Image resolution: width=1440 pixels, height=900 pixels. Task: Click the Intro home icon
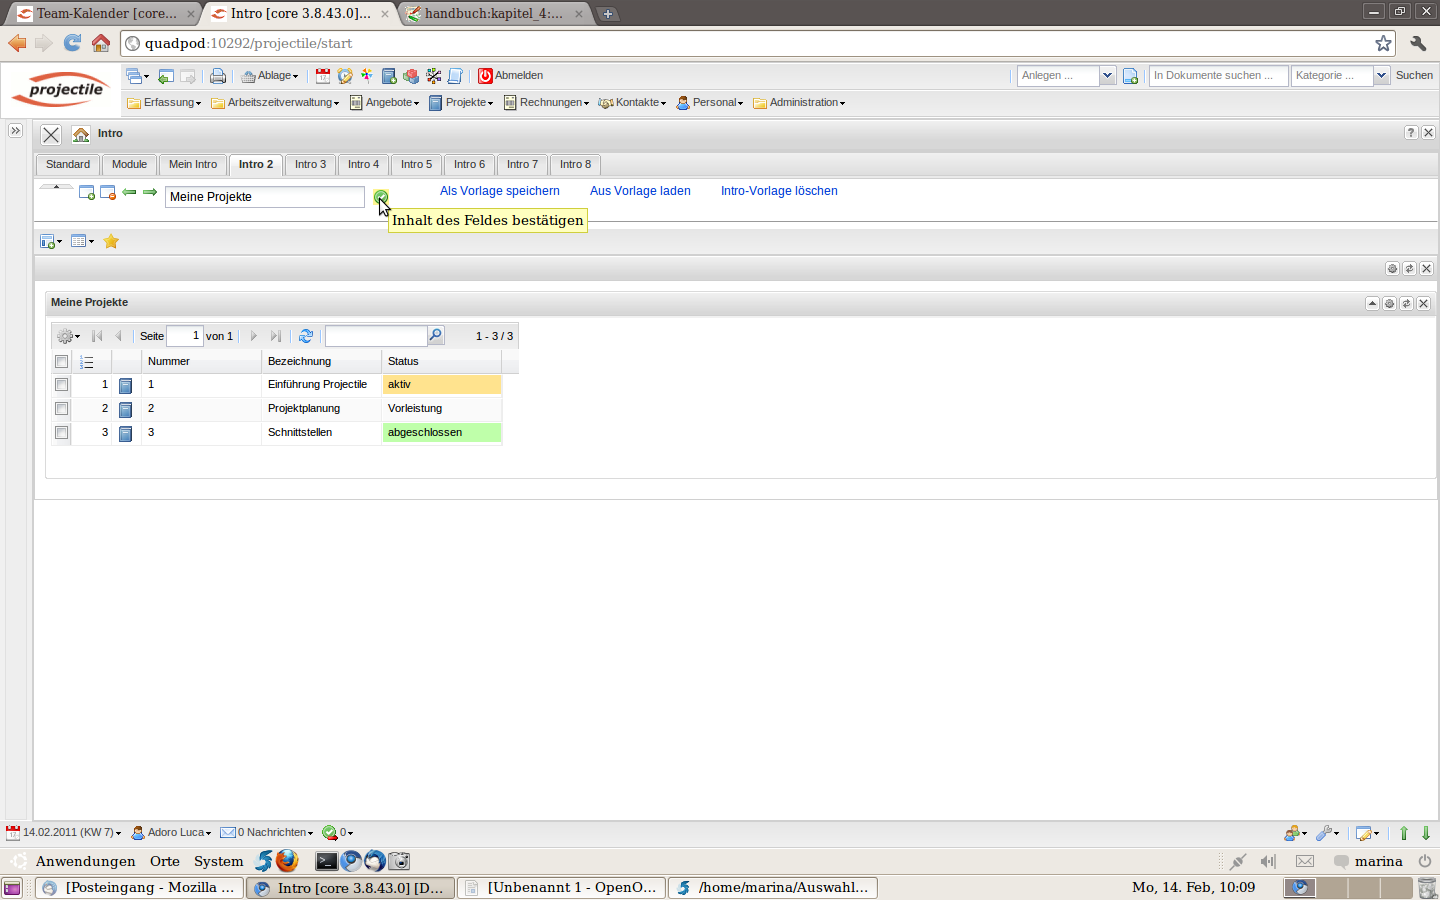(x=81, y=134)
